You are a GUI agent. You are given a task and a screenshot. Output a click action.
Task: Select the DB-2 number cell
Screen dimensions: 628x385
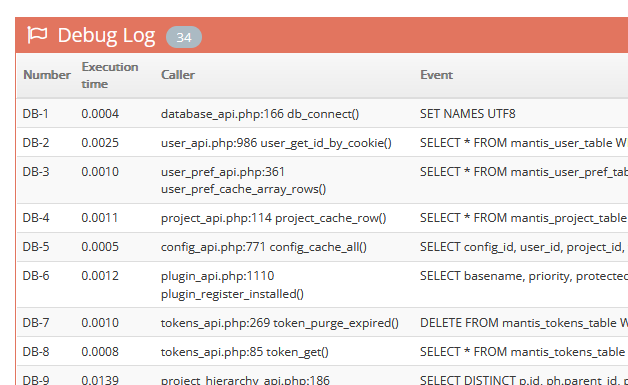36,143
